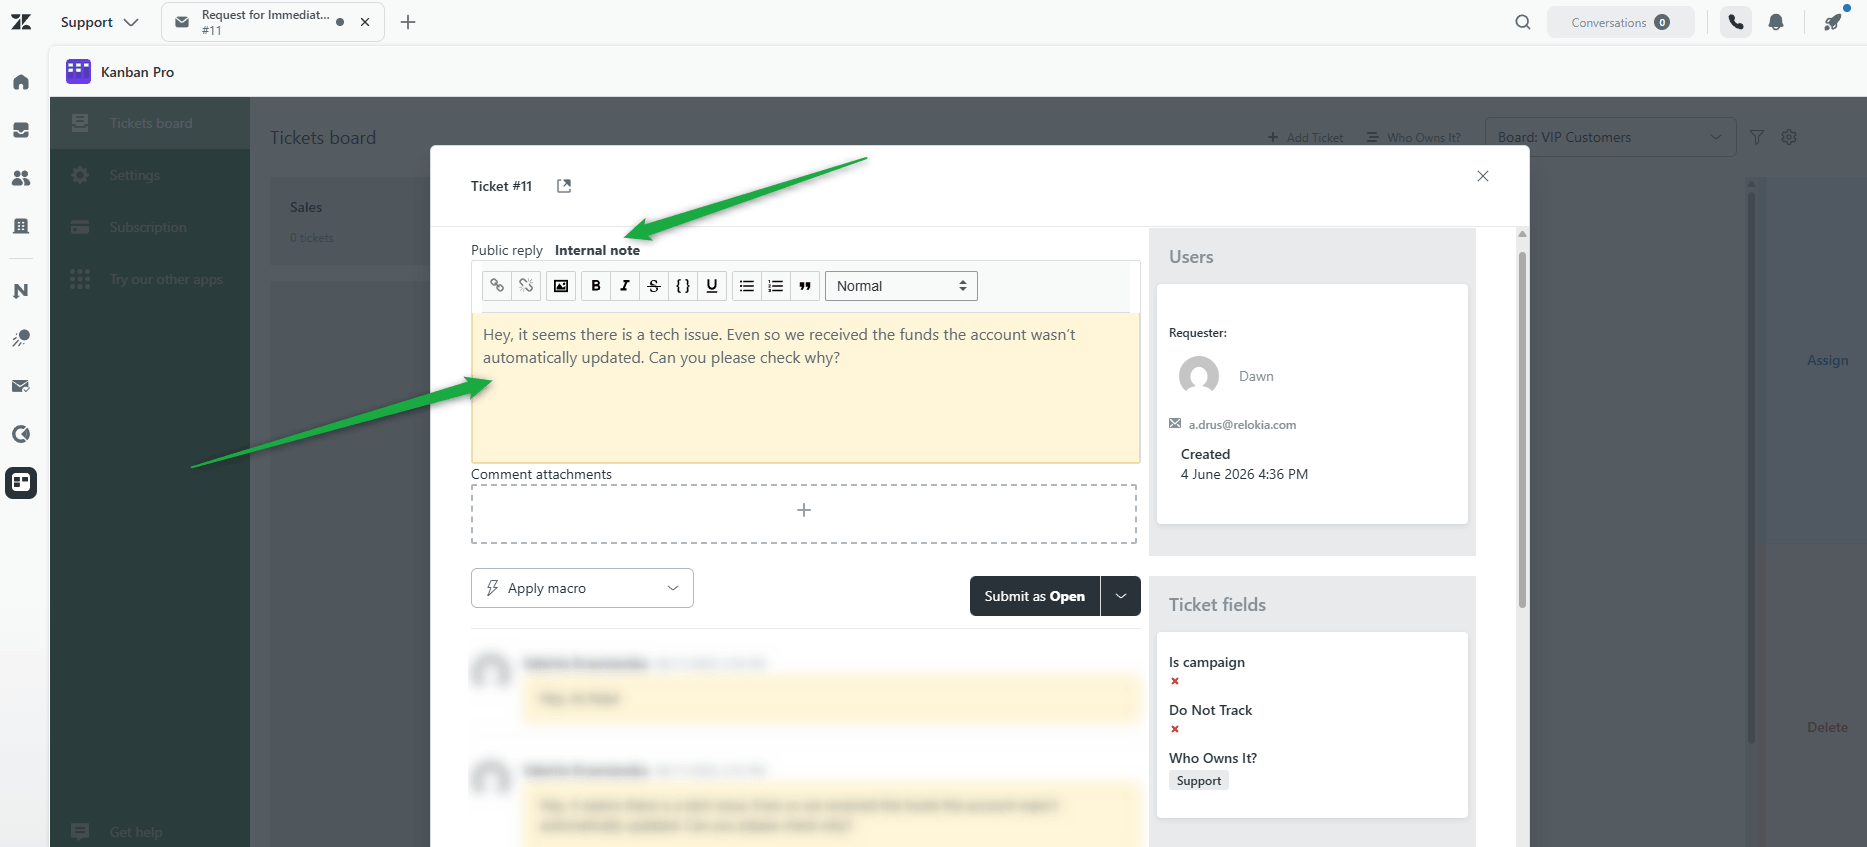Screen dimensions: 1867x847
Task: Apply italic formatting
Action: (625, 286)
